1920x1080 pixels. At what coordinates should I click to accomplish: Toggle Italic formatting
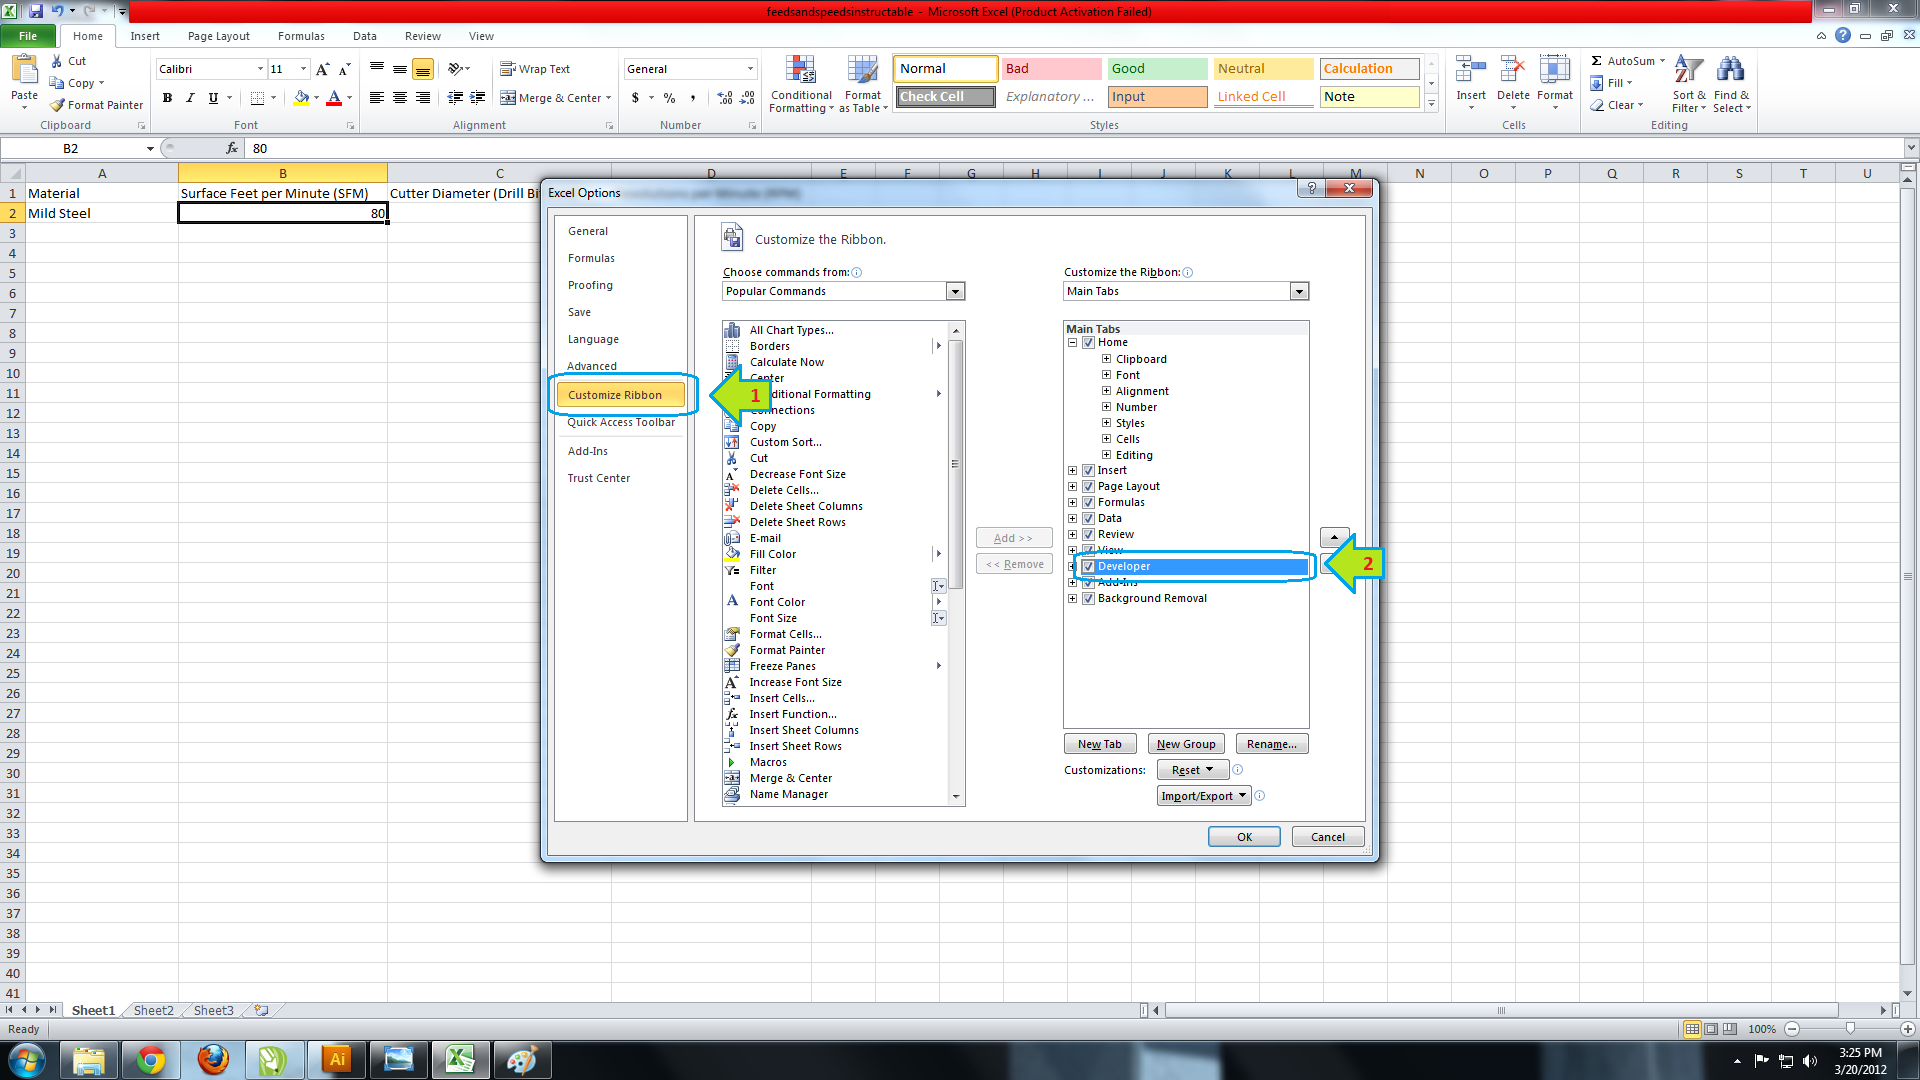click(x=190, y=98)
